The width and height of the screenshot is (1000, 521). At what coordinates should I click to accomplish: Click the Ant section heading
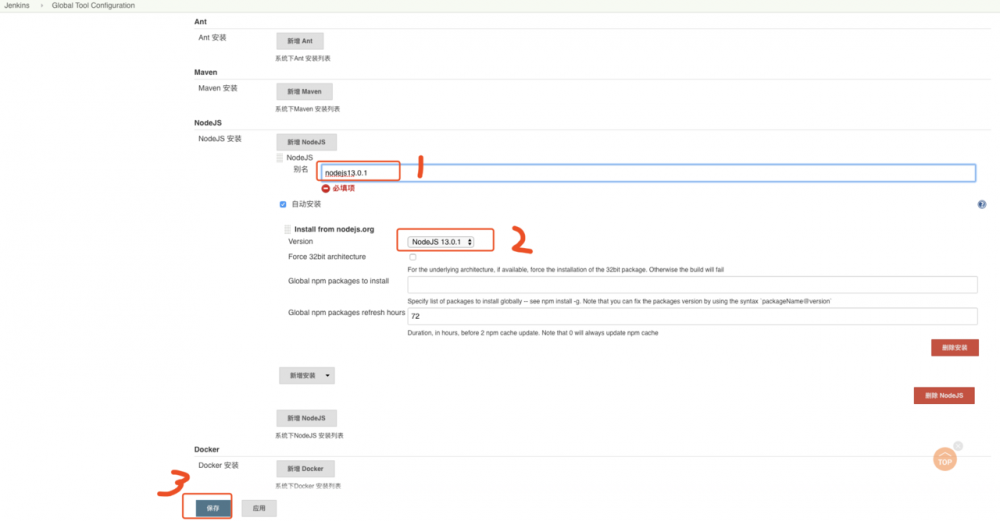point(200,22)
